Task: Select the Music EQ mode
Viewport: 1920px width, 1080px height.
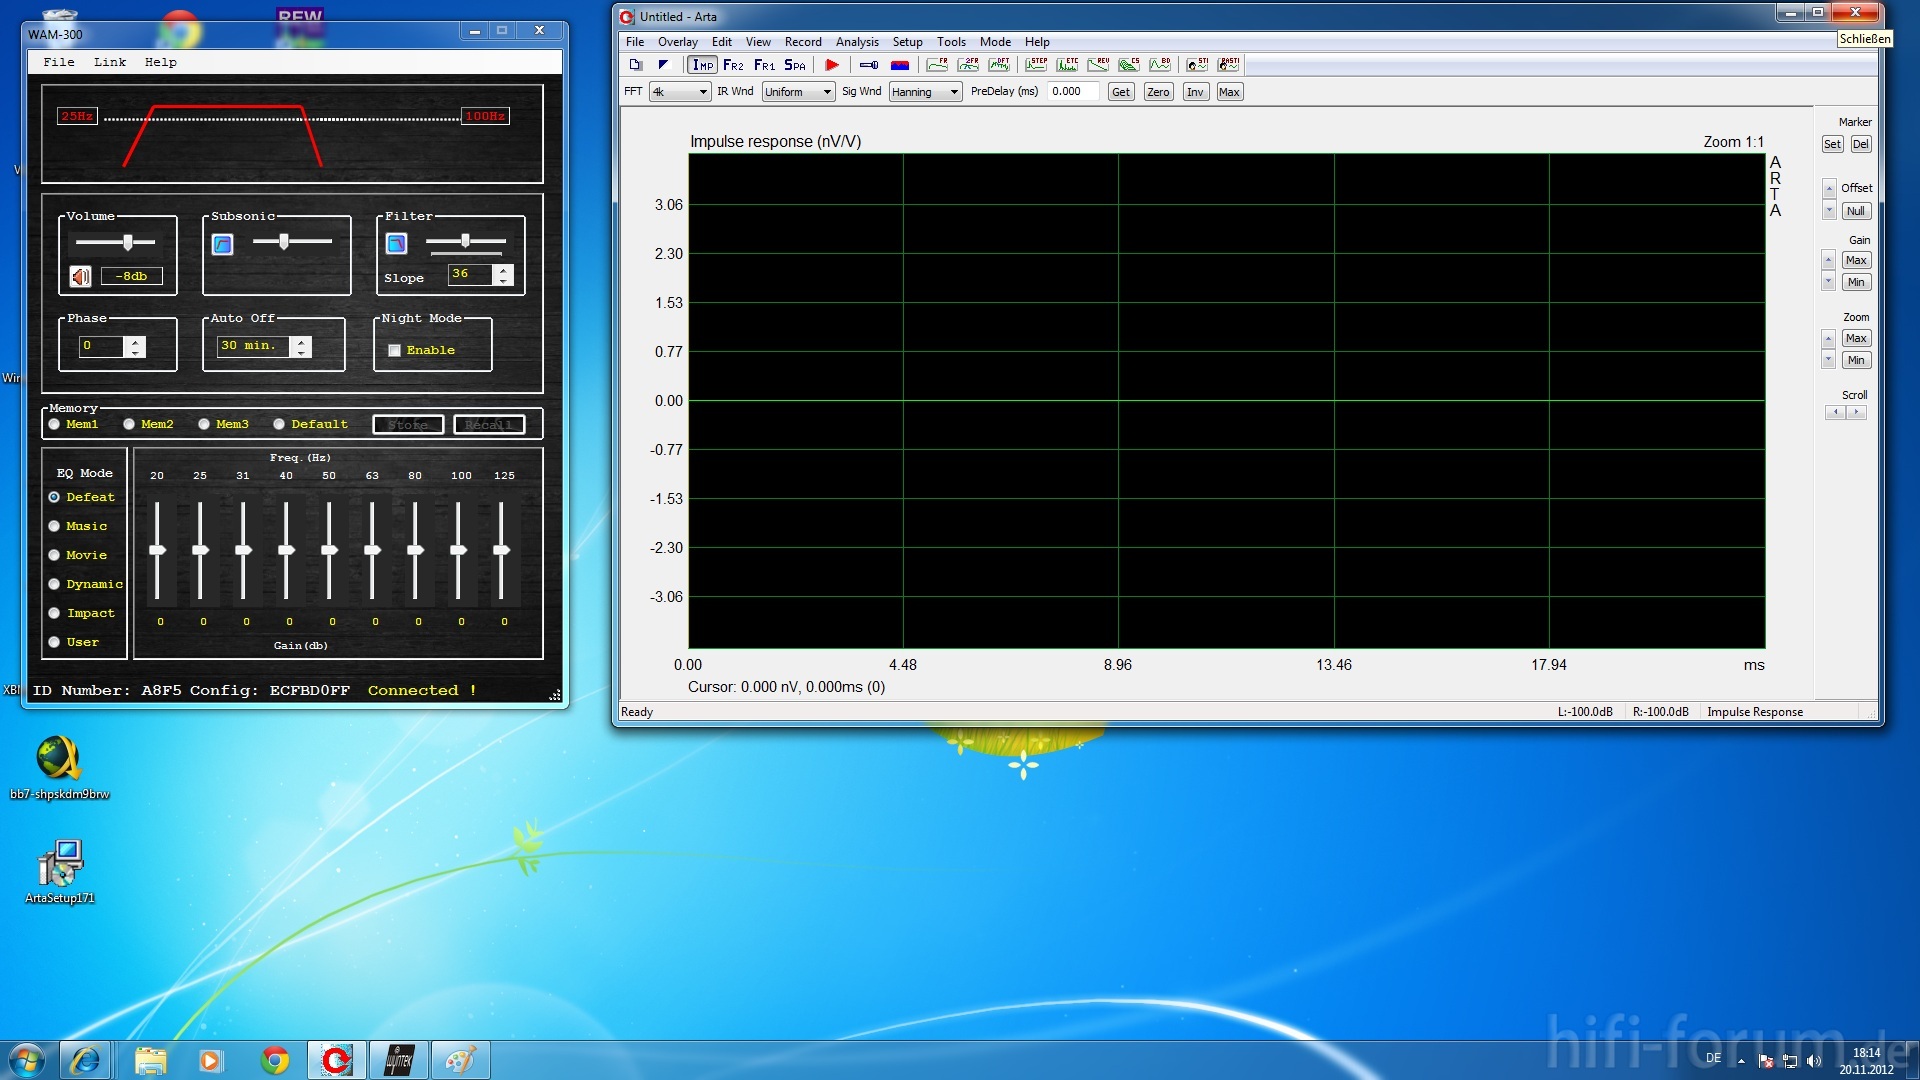Action: (54, 526)
